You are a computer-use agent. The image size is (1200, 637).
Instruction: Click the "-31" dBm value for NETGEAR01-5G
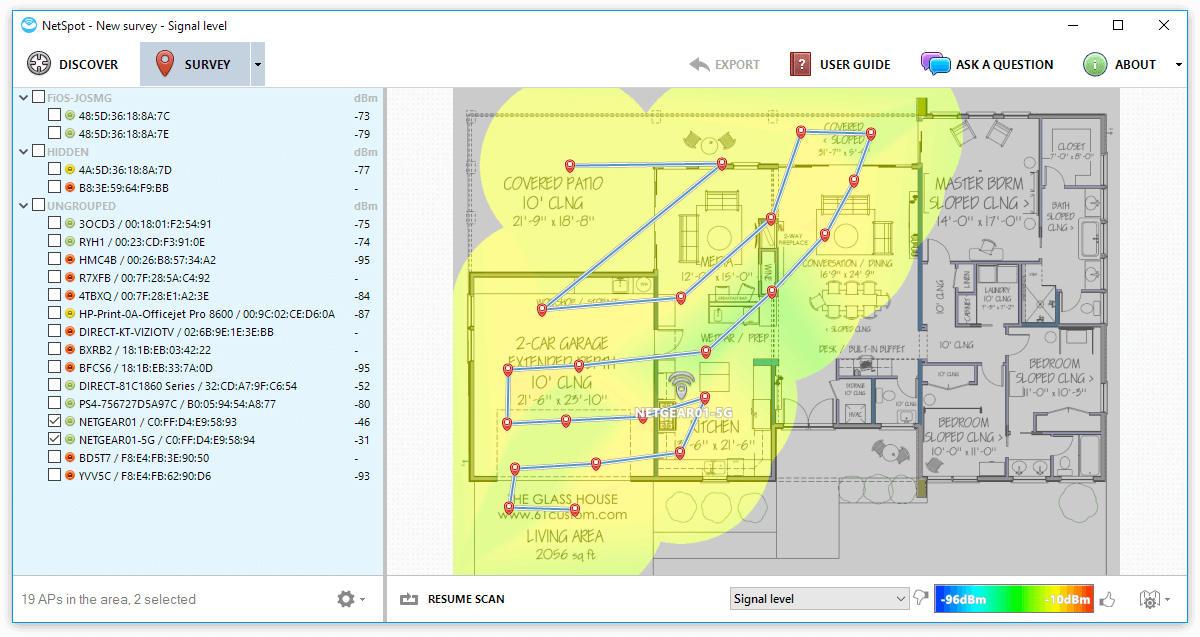click(362, 440)
